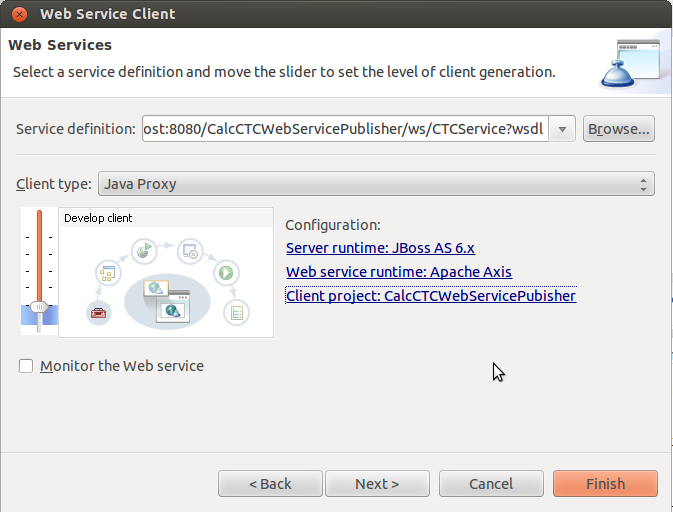Viewport: 673px width, 512px height.
Task: Click the Assemble stage globe icon
Action: point(144,251)
